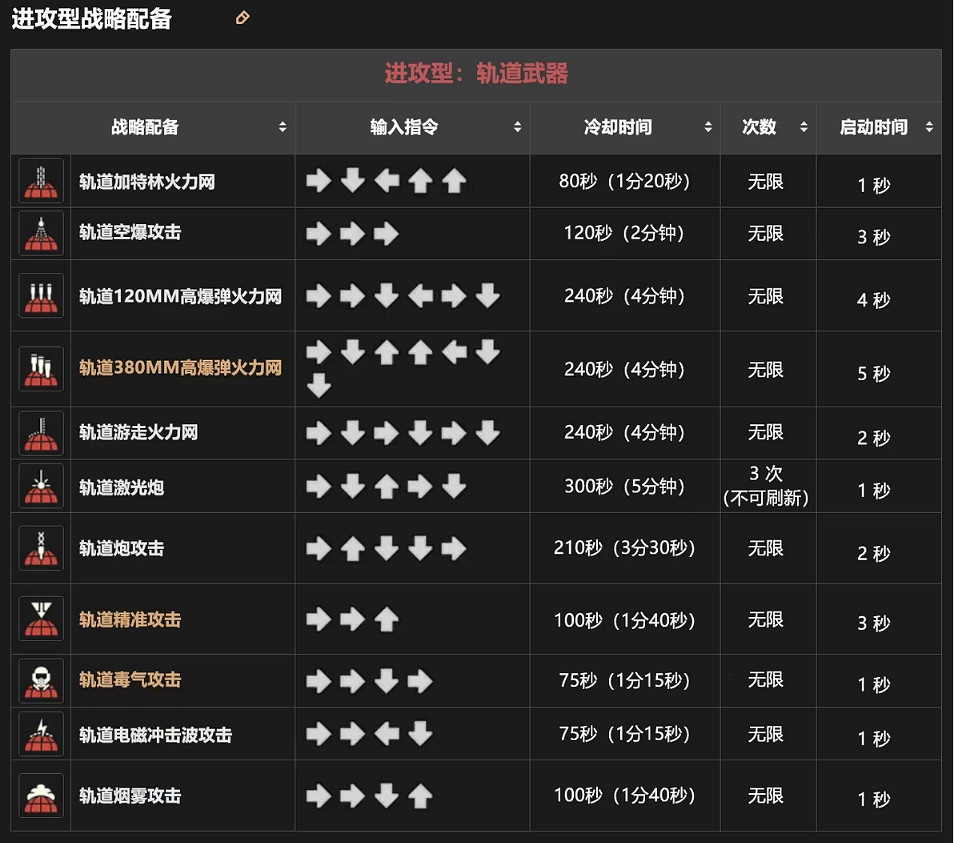This screenshot has width=954, height=843.
Task: Click the 轨道电磁冲击波攻击 lightning icon
Action: 41,735
